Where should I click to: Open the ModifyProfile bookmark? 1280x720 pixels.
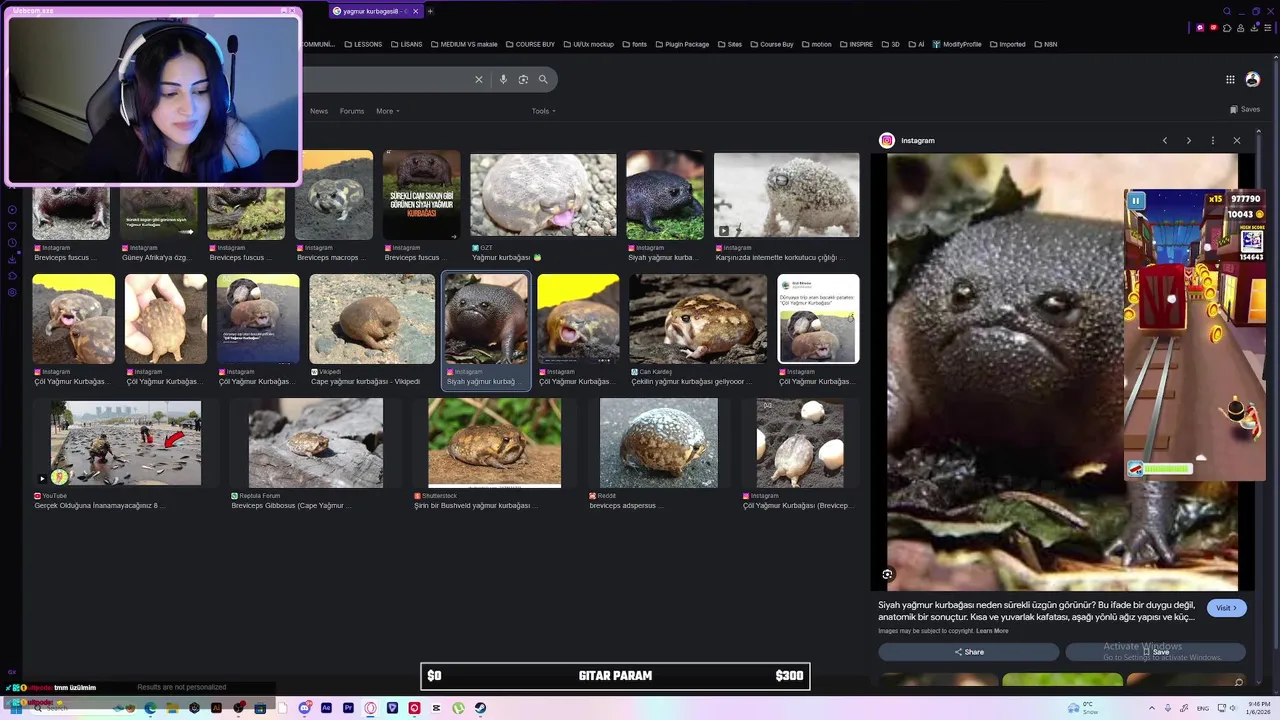click(957, 44)
